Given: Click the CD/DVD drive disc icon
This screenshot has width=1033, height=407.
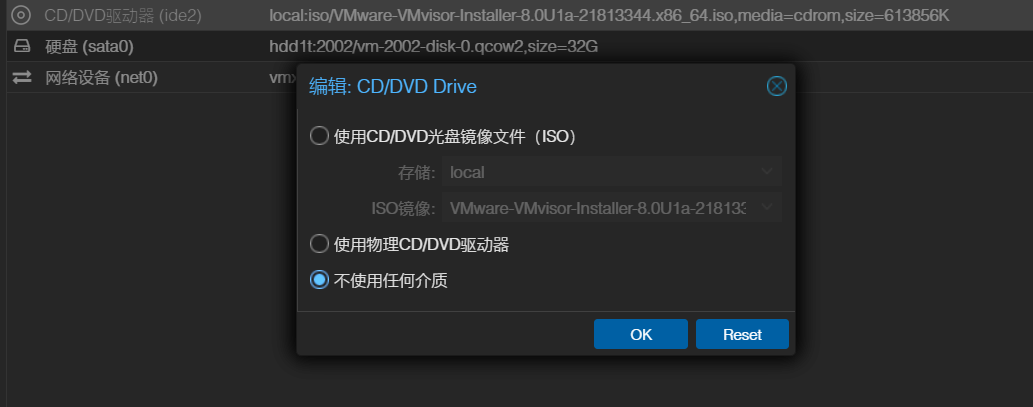Looking at the screenshot, I should click(x=22, y=15).
